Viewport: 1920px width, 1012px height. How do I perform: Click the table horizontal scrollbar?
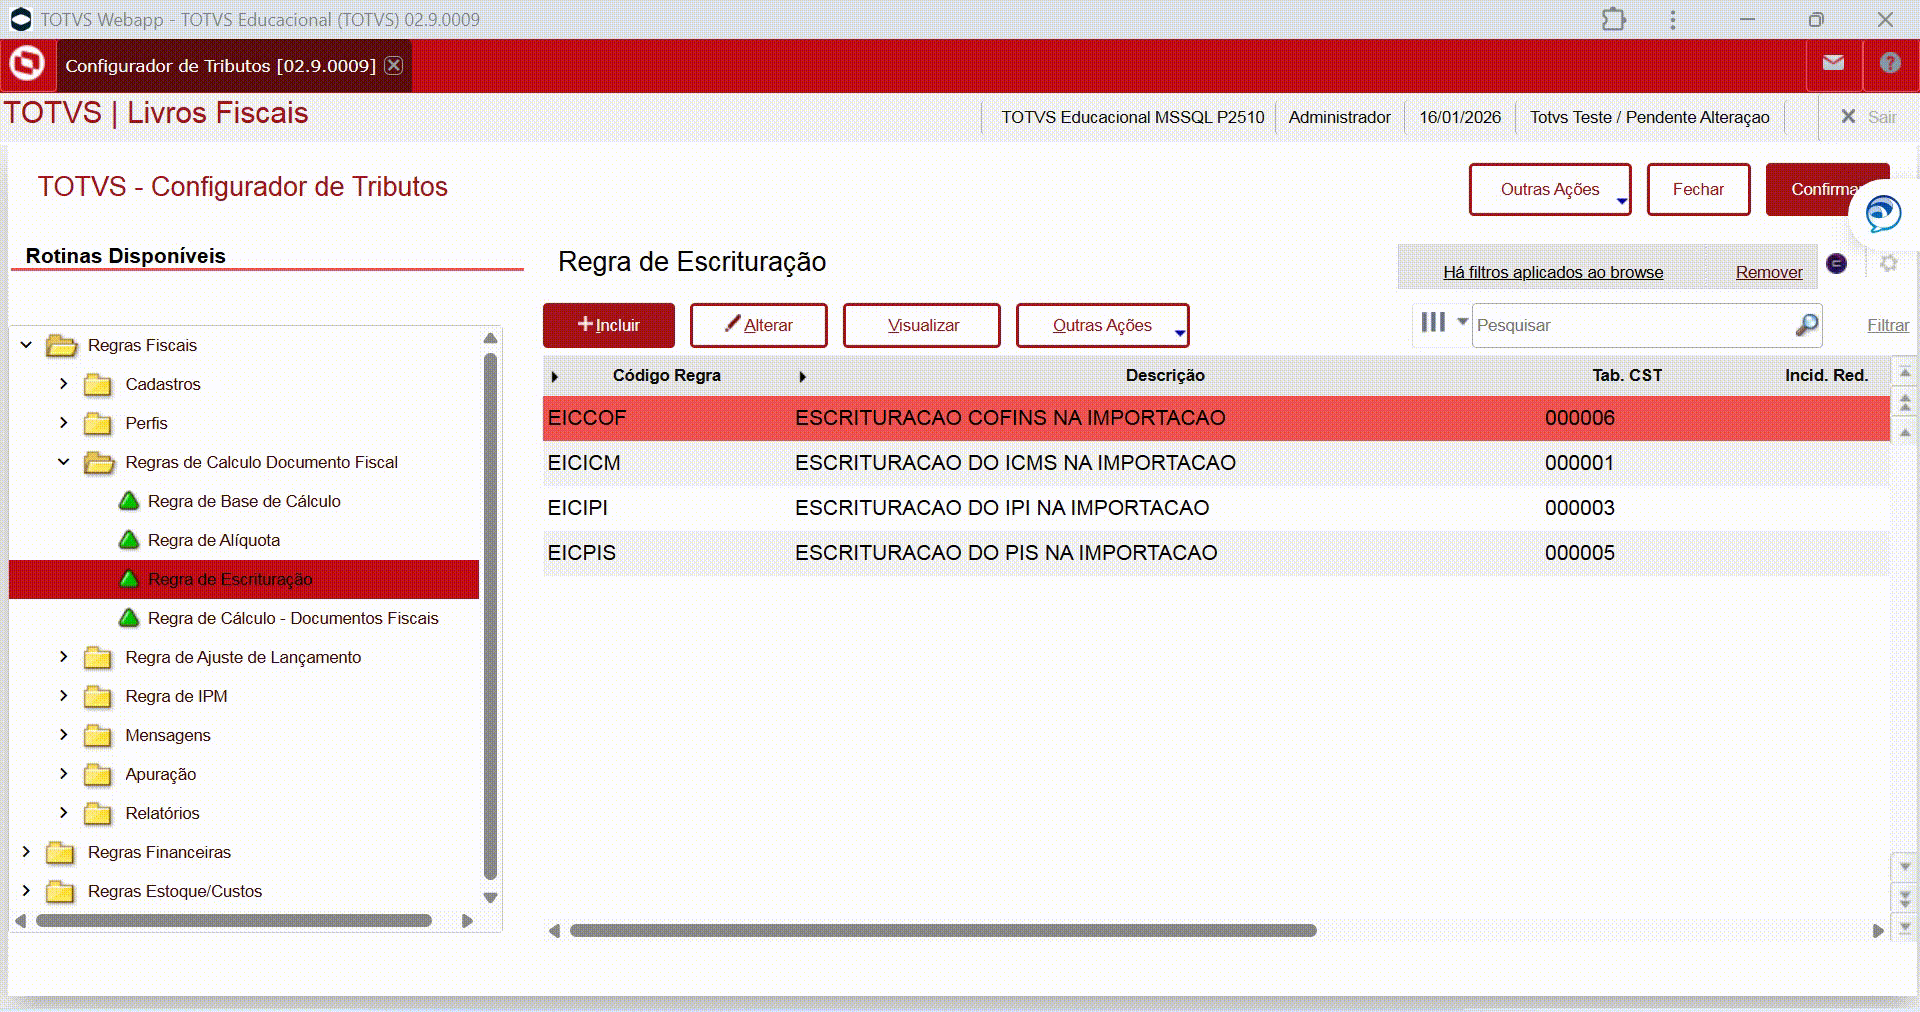coord(943,930)
